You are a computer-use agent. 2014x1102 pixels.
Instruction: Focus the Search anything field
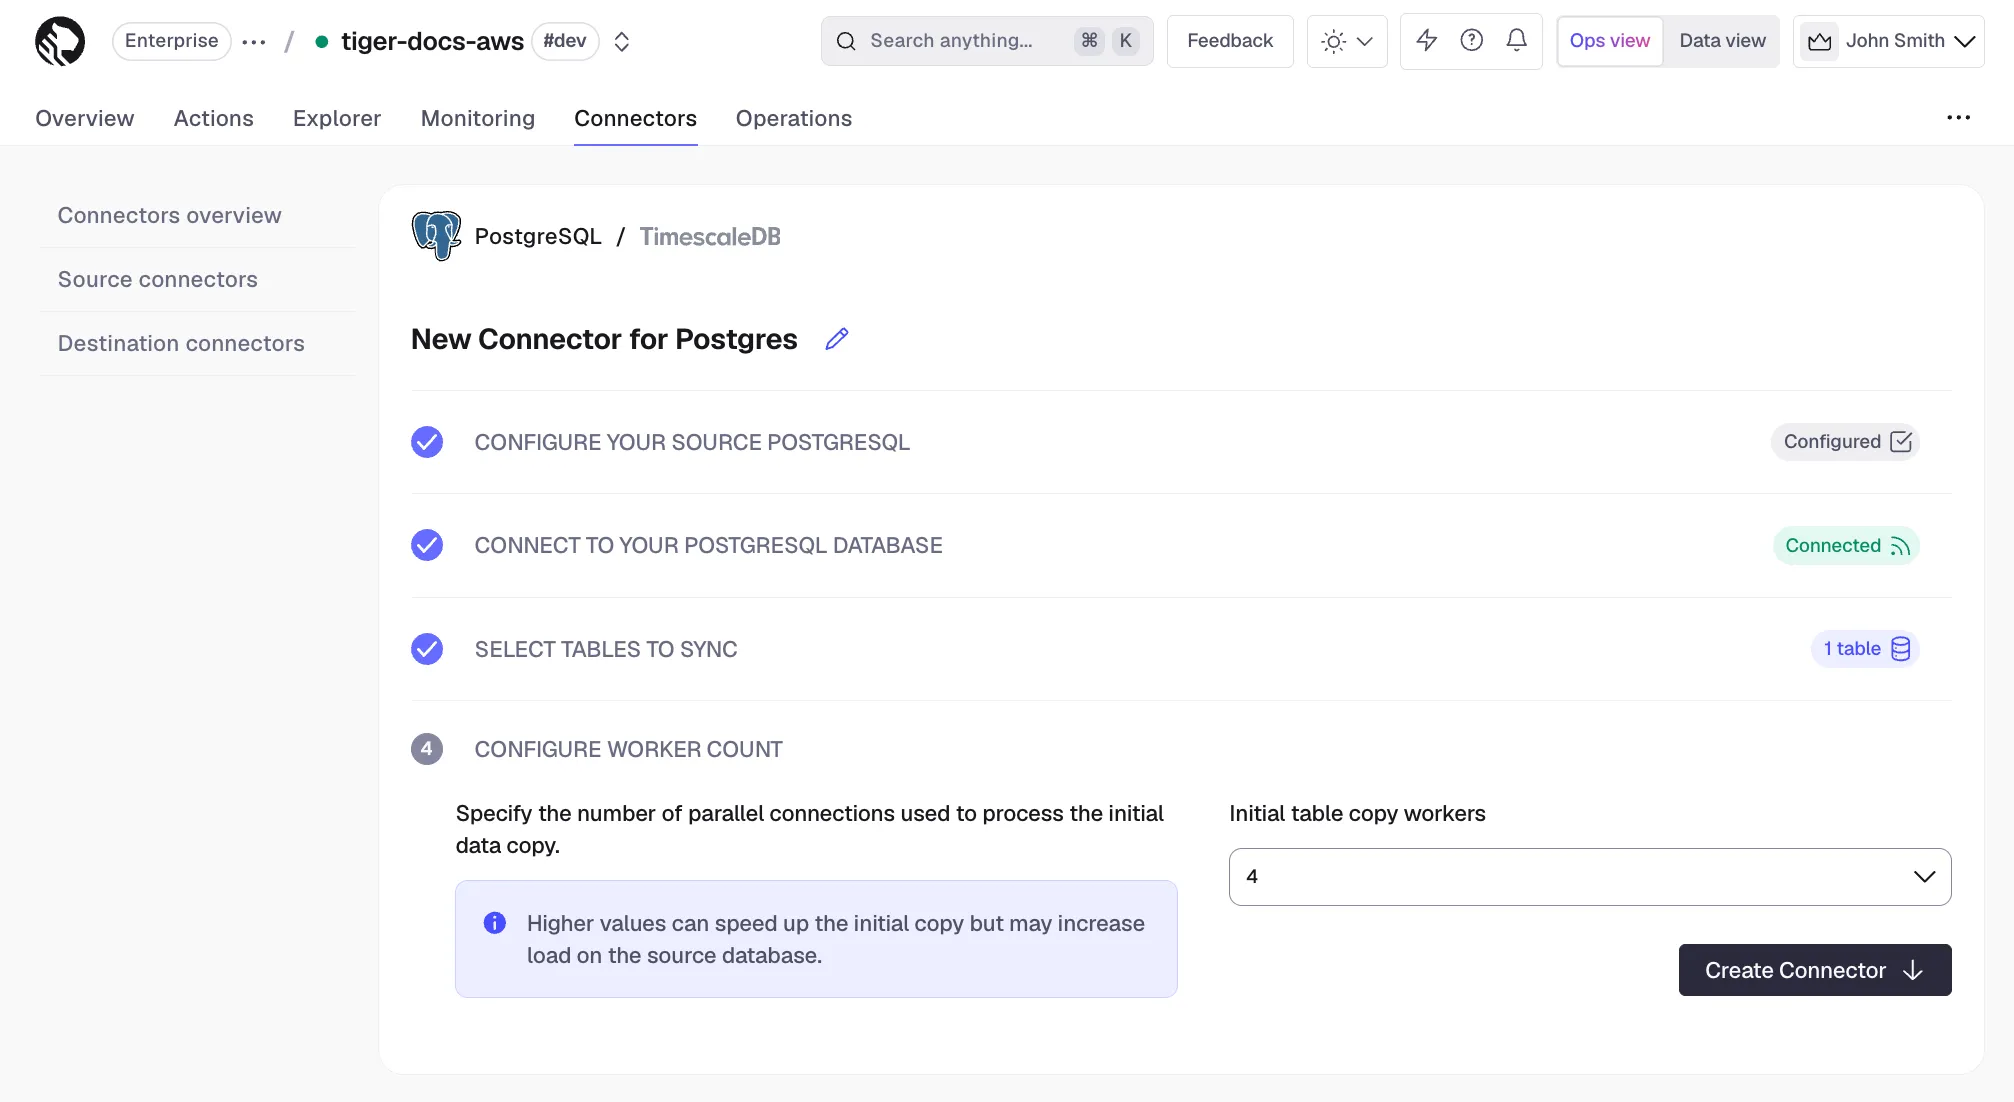pyautogui.click(x=987, y=41)
